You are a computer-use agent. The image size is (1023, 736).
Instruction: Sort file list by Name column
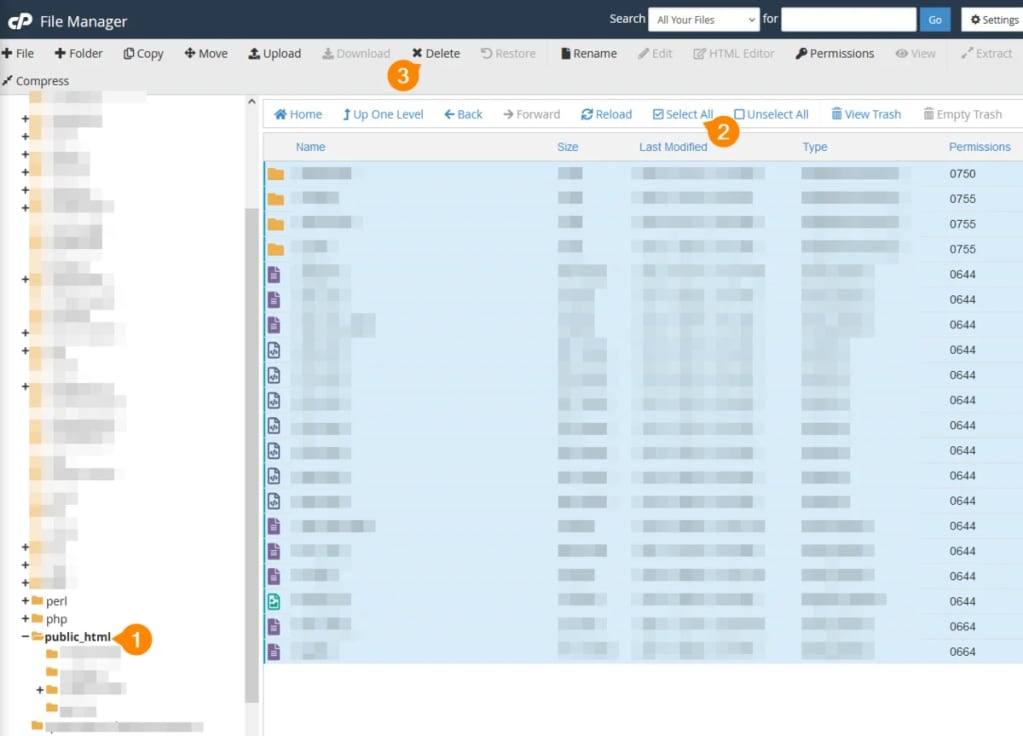[x=311, y=147]
